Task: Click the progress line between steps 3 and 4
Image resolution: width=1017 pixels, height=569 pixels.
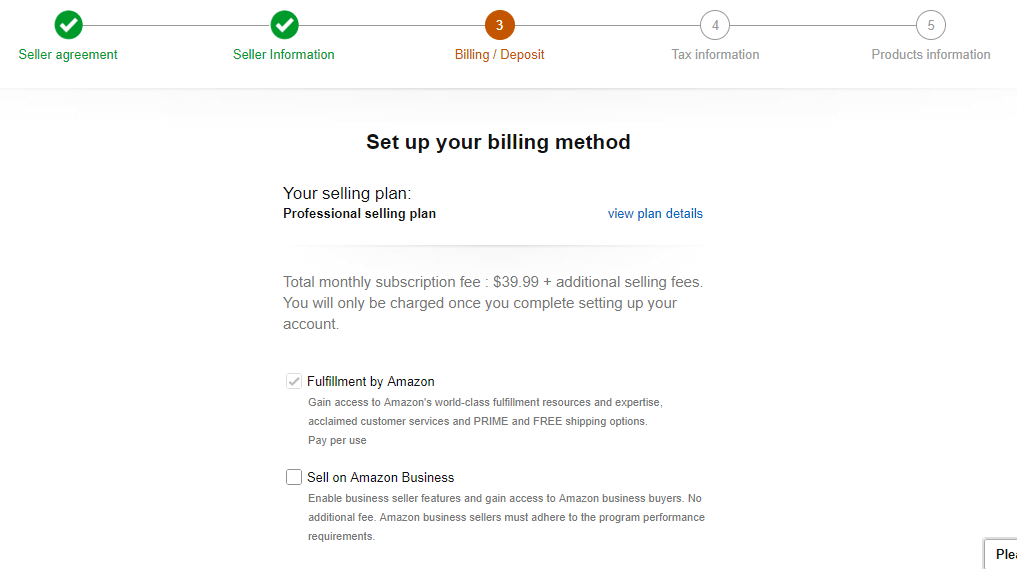Action: 607,25
